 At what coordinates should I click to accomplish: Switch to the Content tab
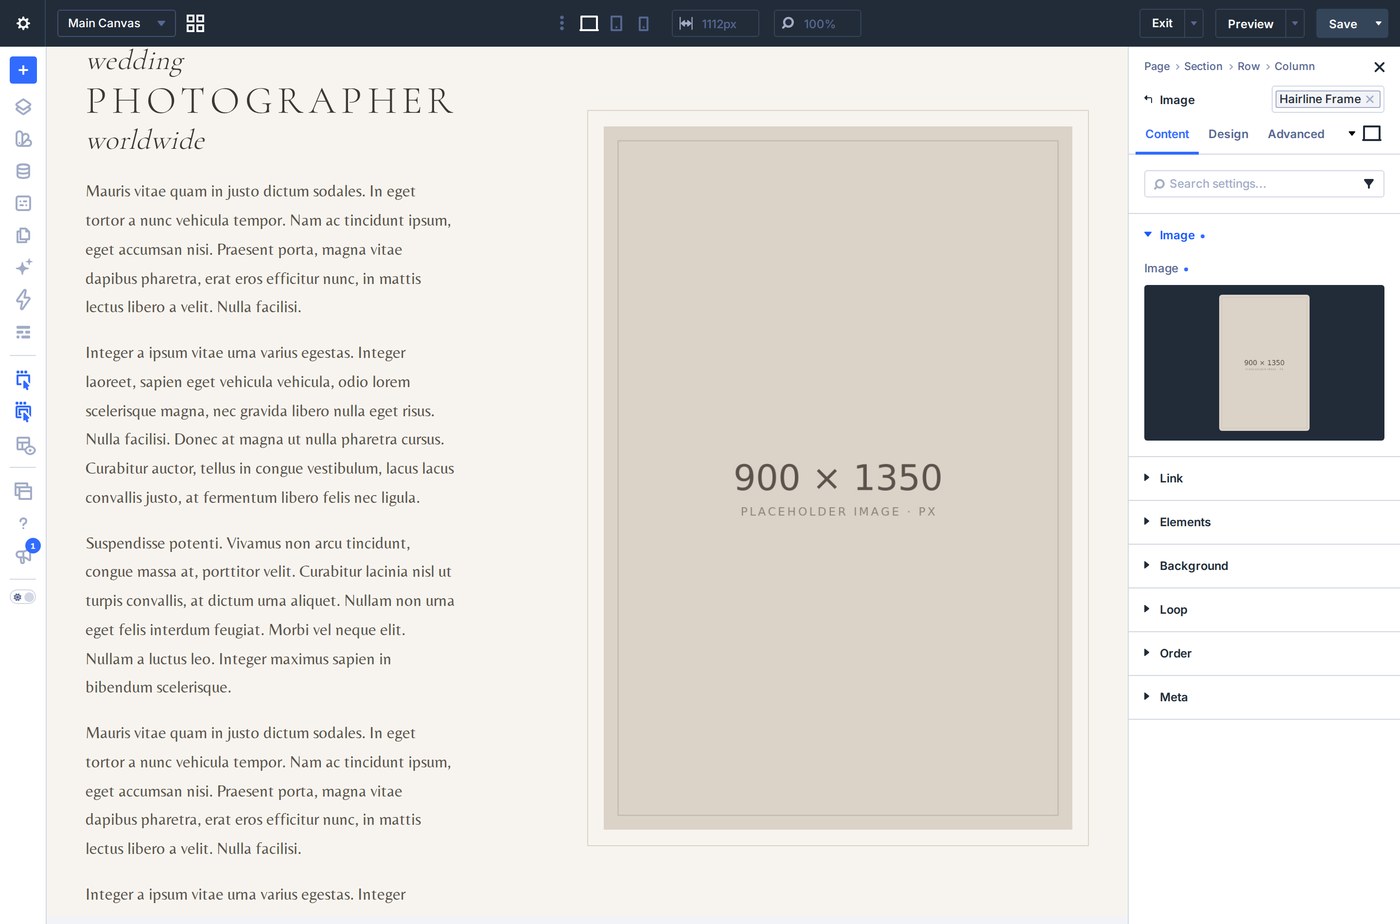tap(1167, 134)
